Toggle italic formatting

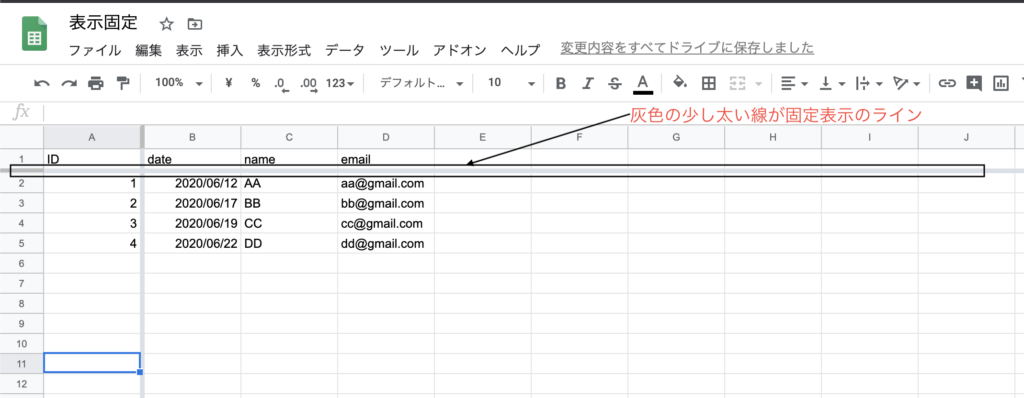coord(588,83)
